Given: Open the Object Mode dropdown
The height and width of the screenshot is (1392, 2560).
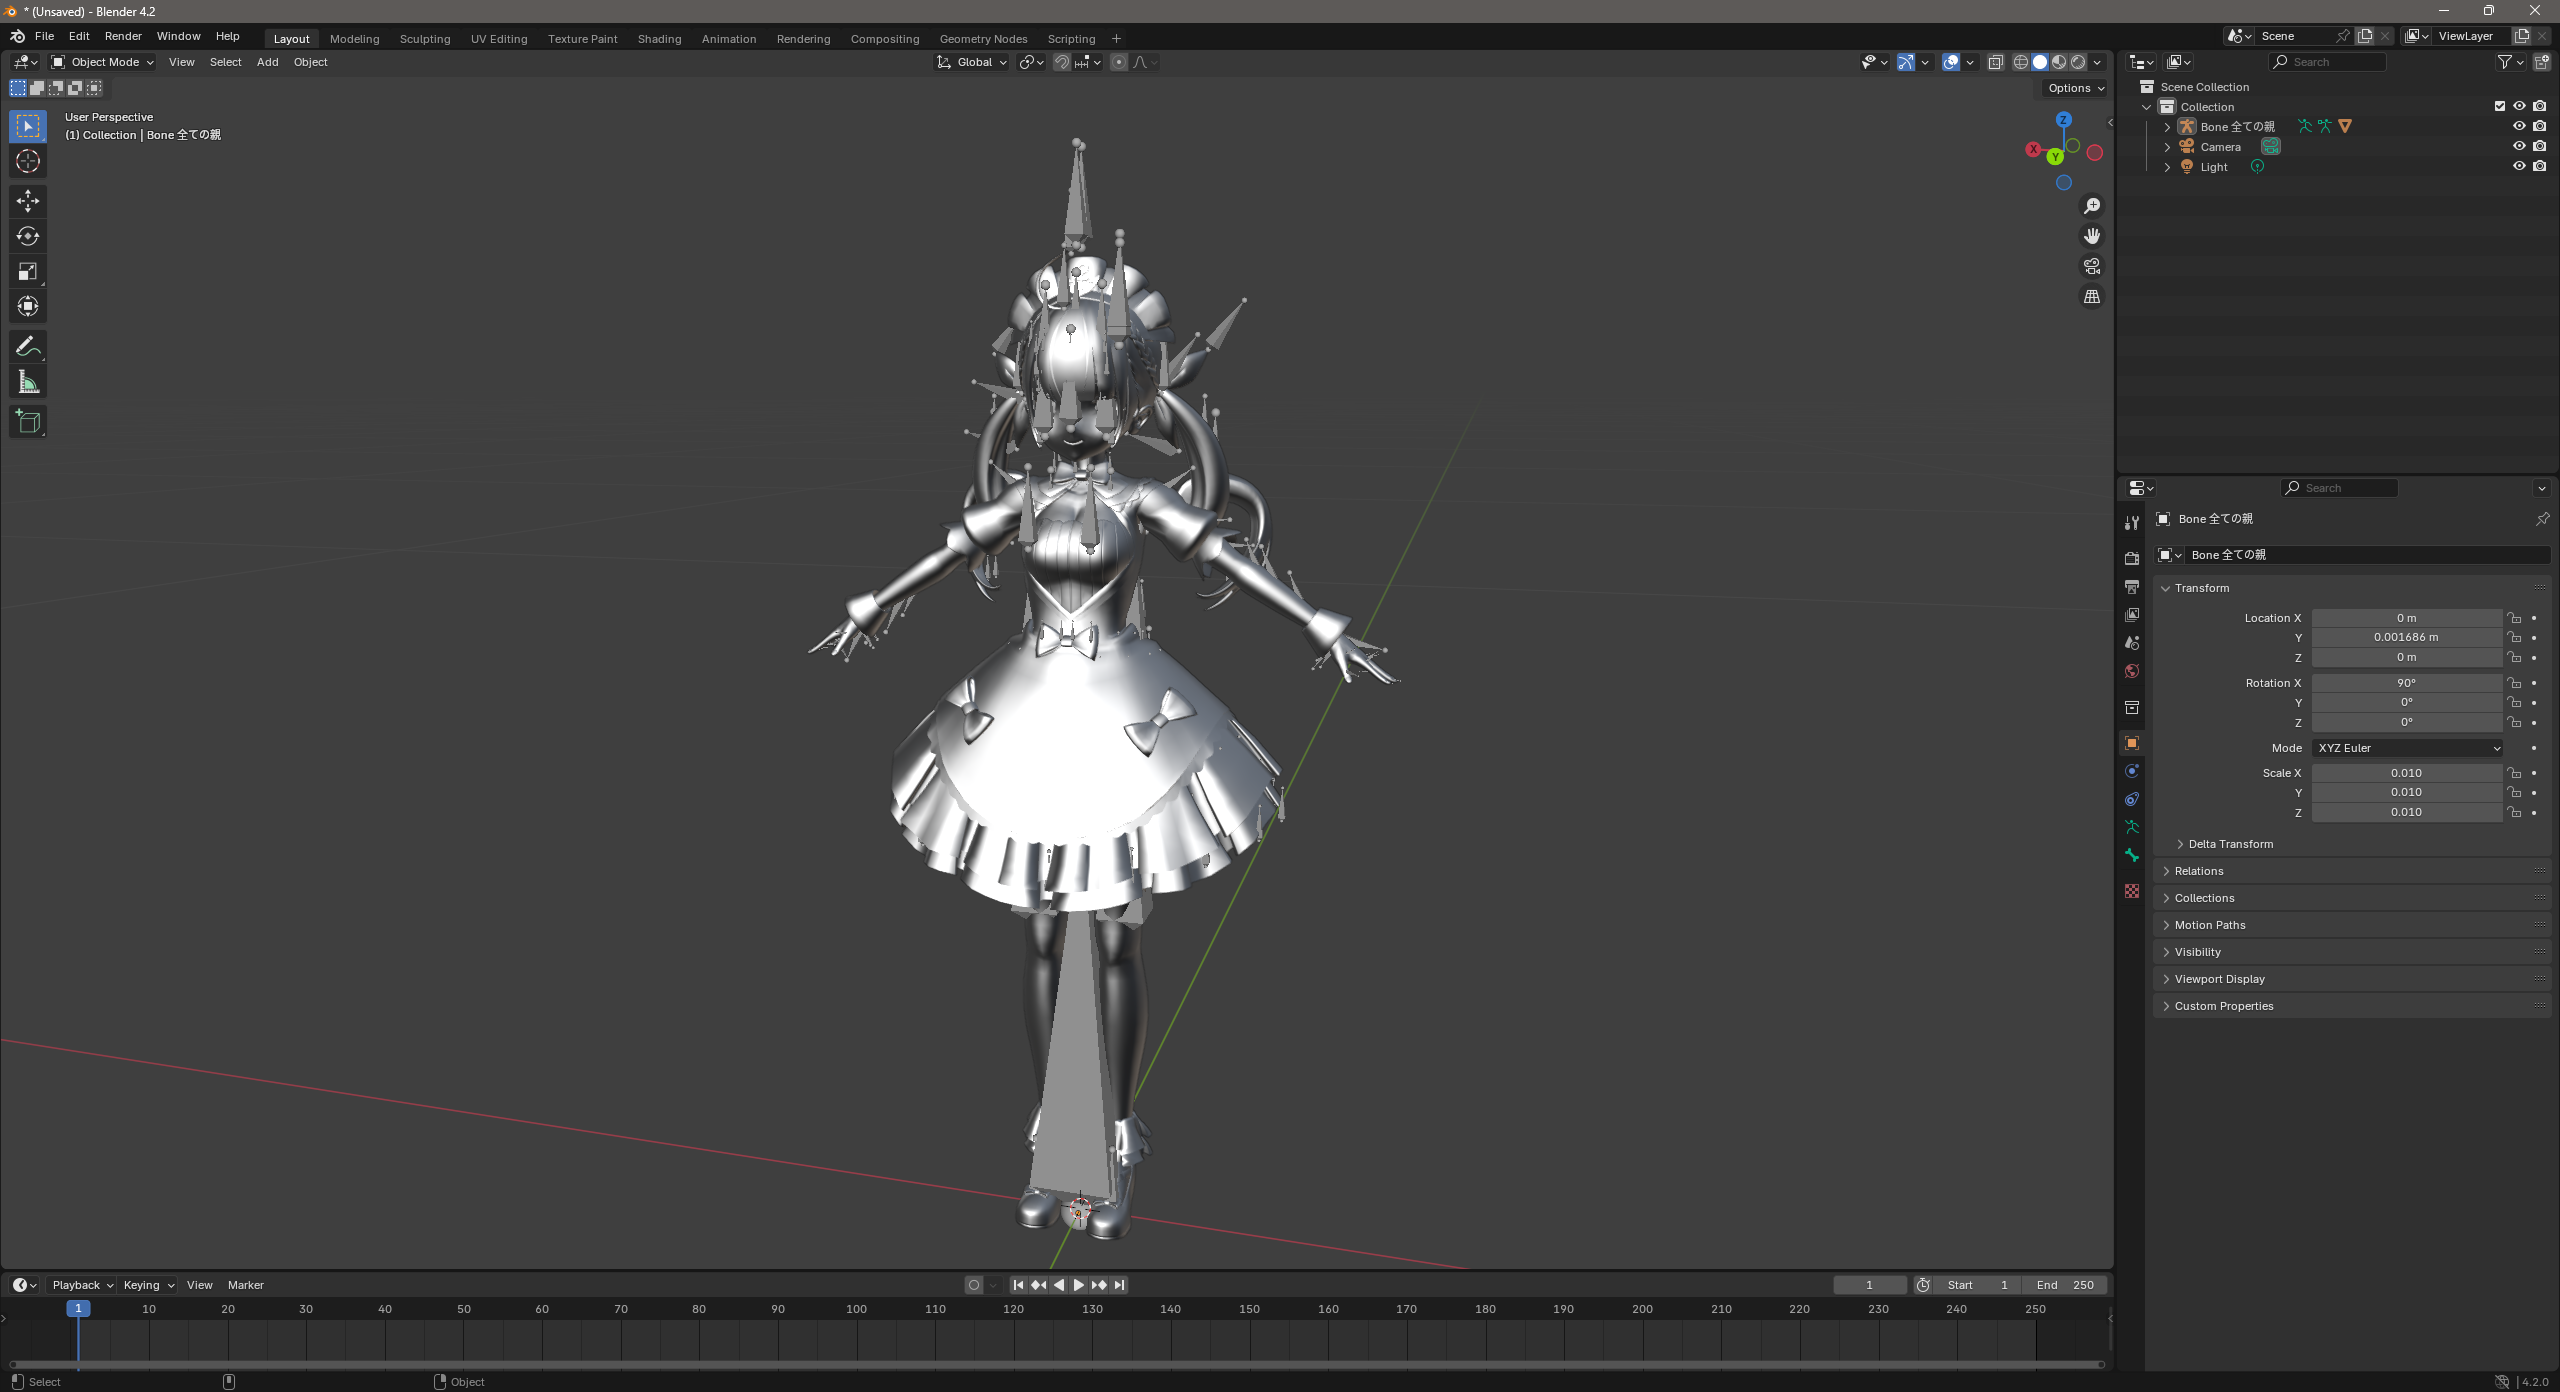Looking at the screenshot, I should click(103, 62).
